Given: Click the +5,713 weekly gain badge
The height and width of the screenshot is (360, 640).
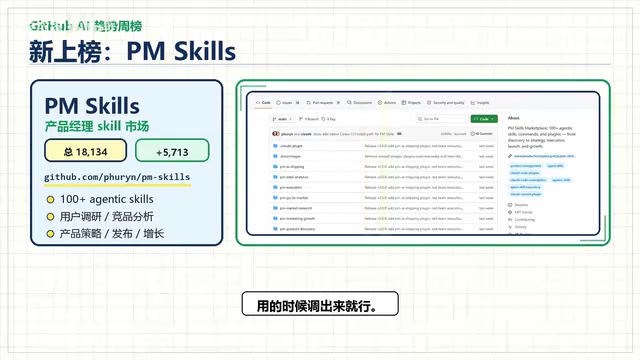Looking at the screenshot, I should point(172,150).
